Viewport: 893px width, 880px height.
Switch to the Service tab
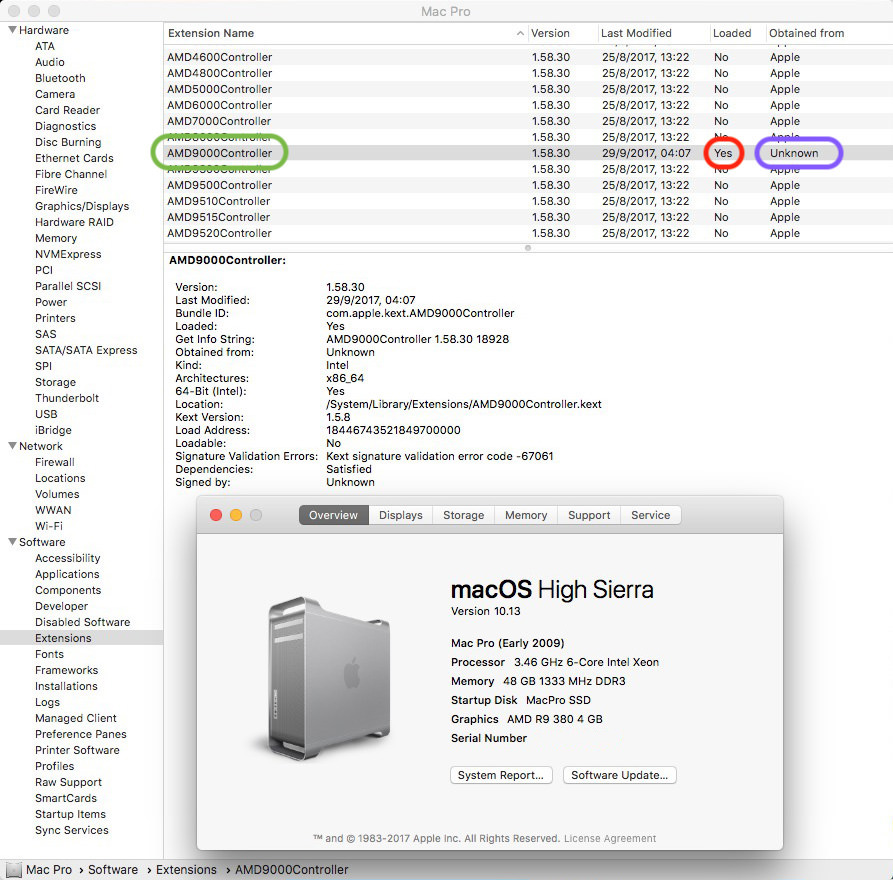(650, 515)
